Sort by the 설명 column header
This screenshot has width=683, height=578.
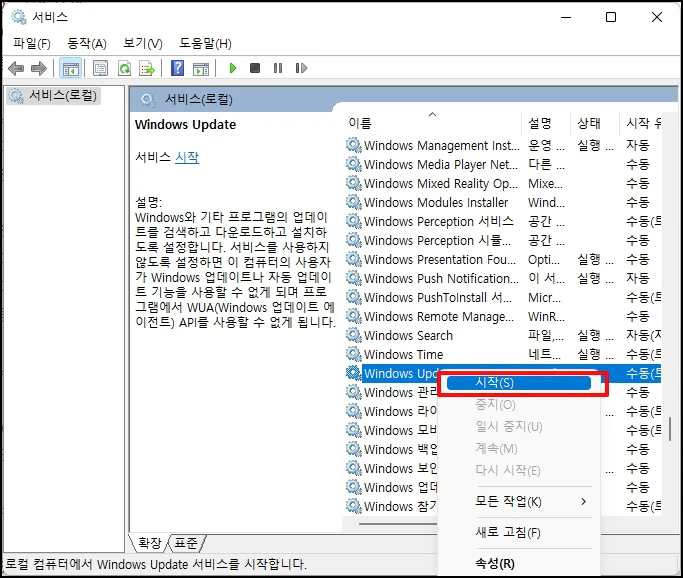click(x=546, y=123)
